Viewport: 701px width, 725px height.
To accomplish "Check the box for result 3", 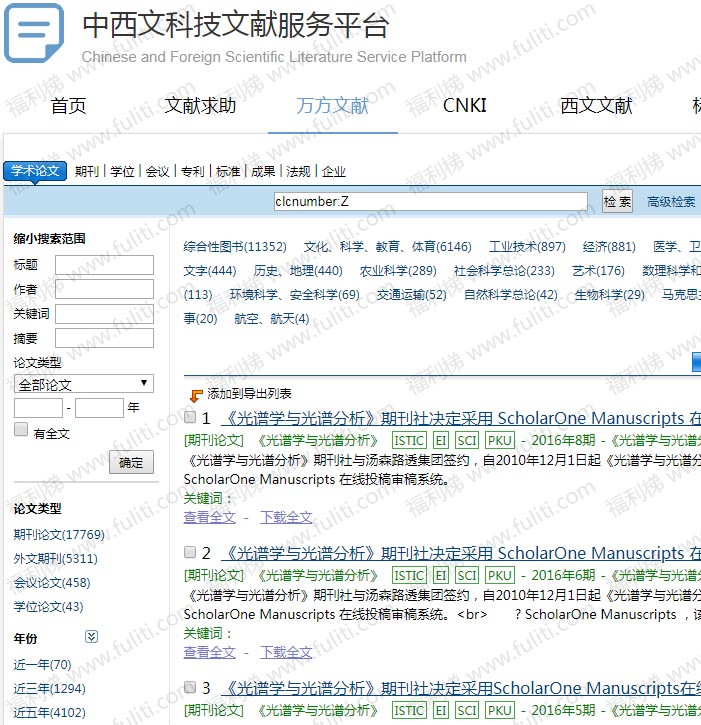I will pyautogui.click(x=190, y=687).
